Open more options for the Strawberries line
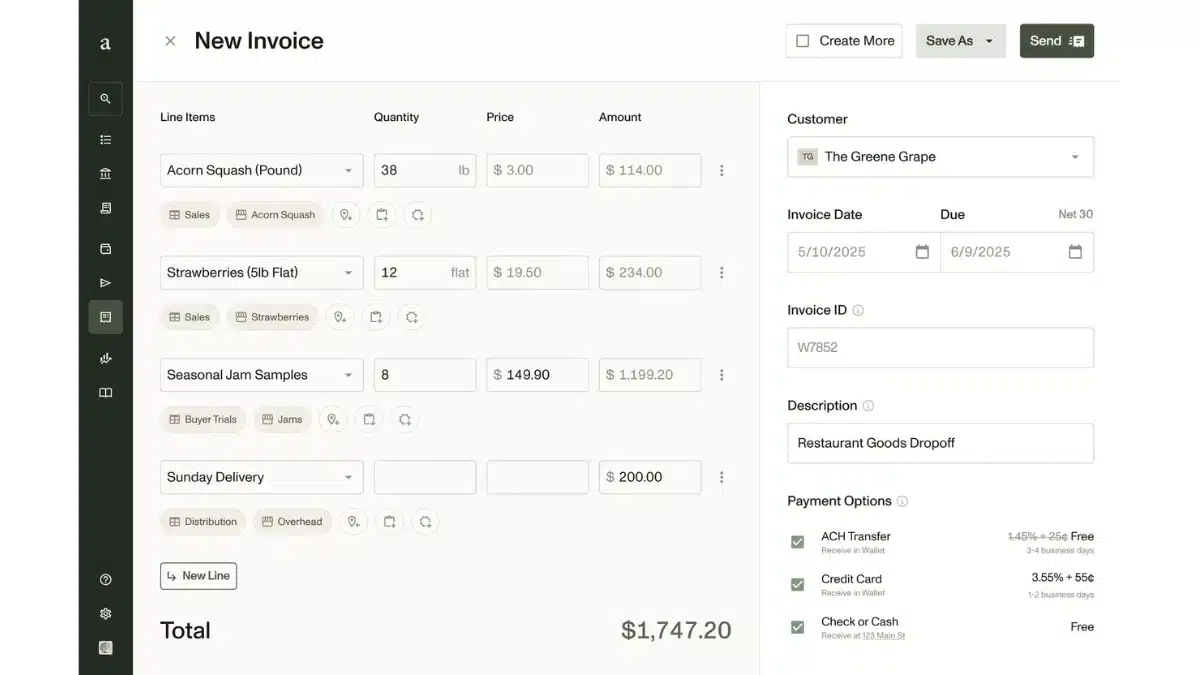Image resolution: width=1200 pixels, height=675 pixels. (x=721, y=273)
